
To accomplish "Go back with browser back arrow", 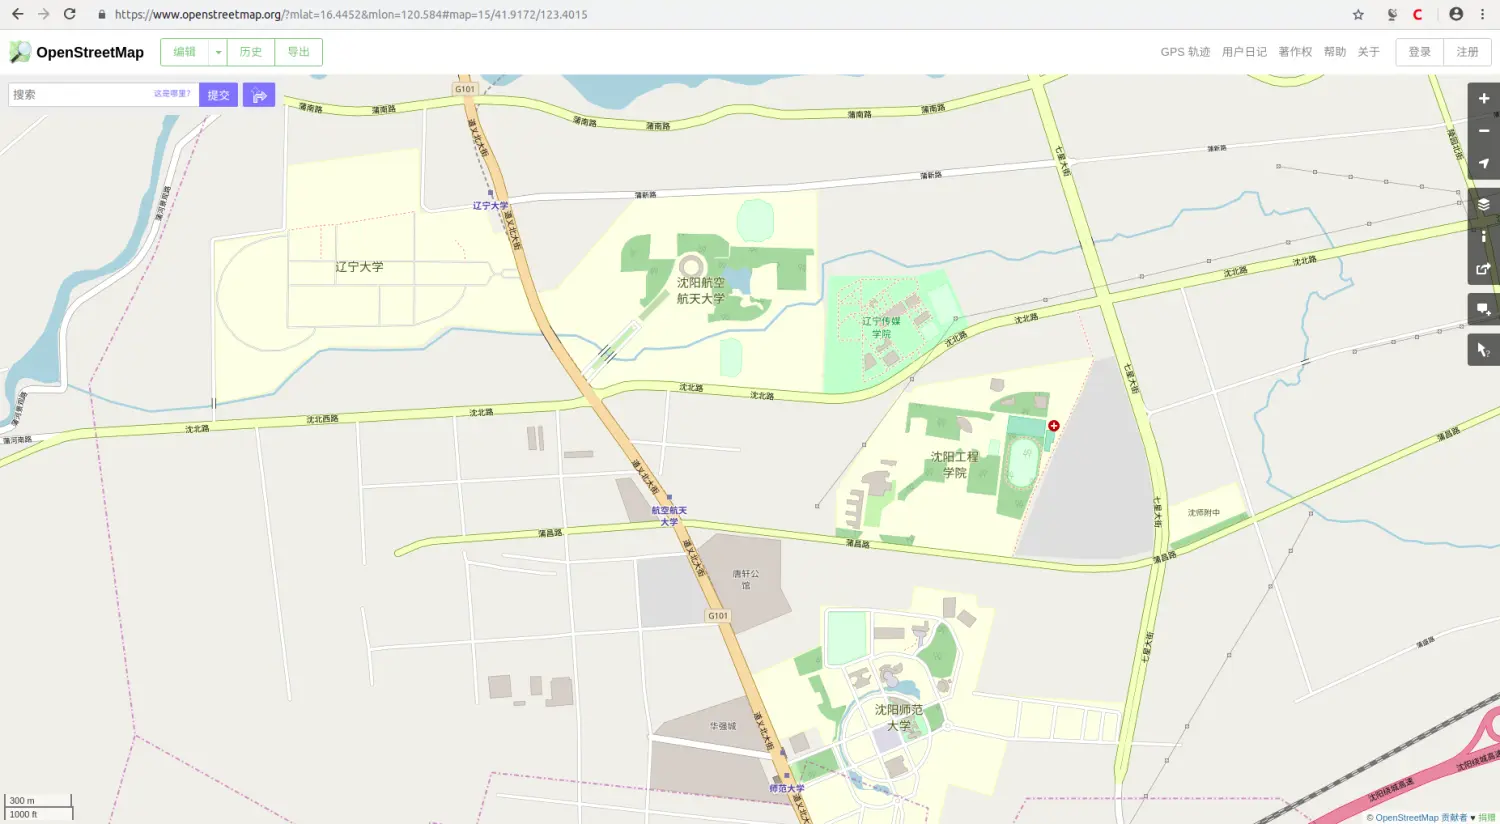I will click(x=17, y=14).
